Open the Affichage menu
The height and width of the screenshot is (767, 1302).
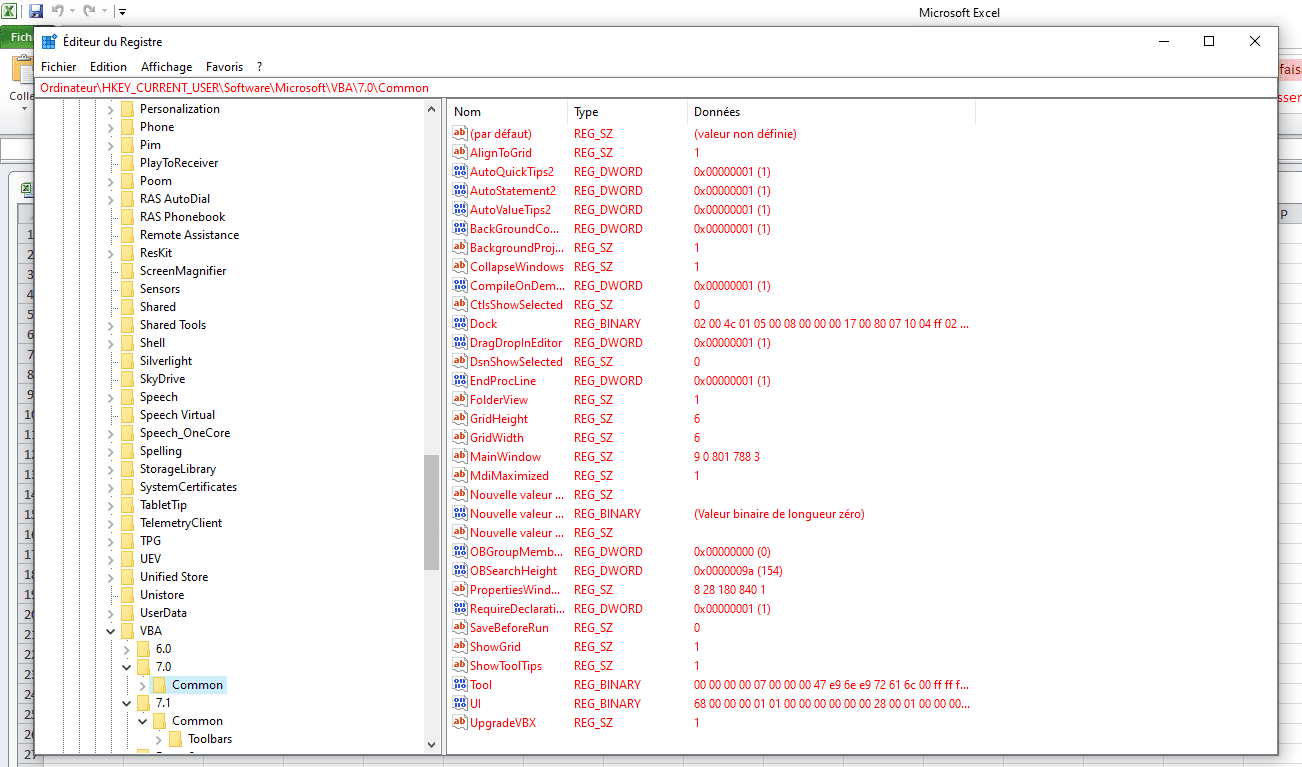pyautogui.click(x=166, y=67)
